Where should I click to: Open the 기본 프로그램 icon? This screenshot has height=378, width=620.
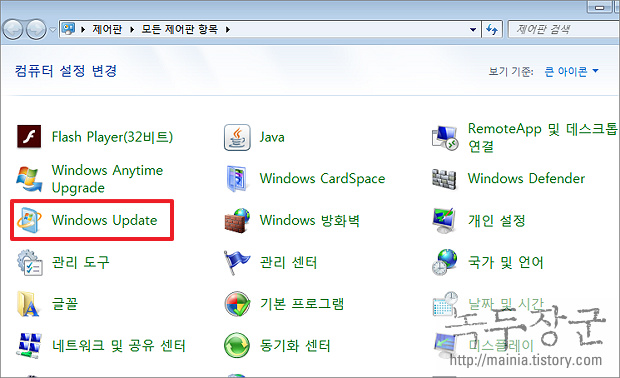pyautogui.click(x=237, y=304)
